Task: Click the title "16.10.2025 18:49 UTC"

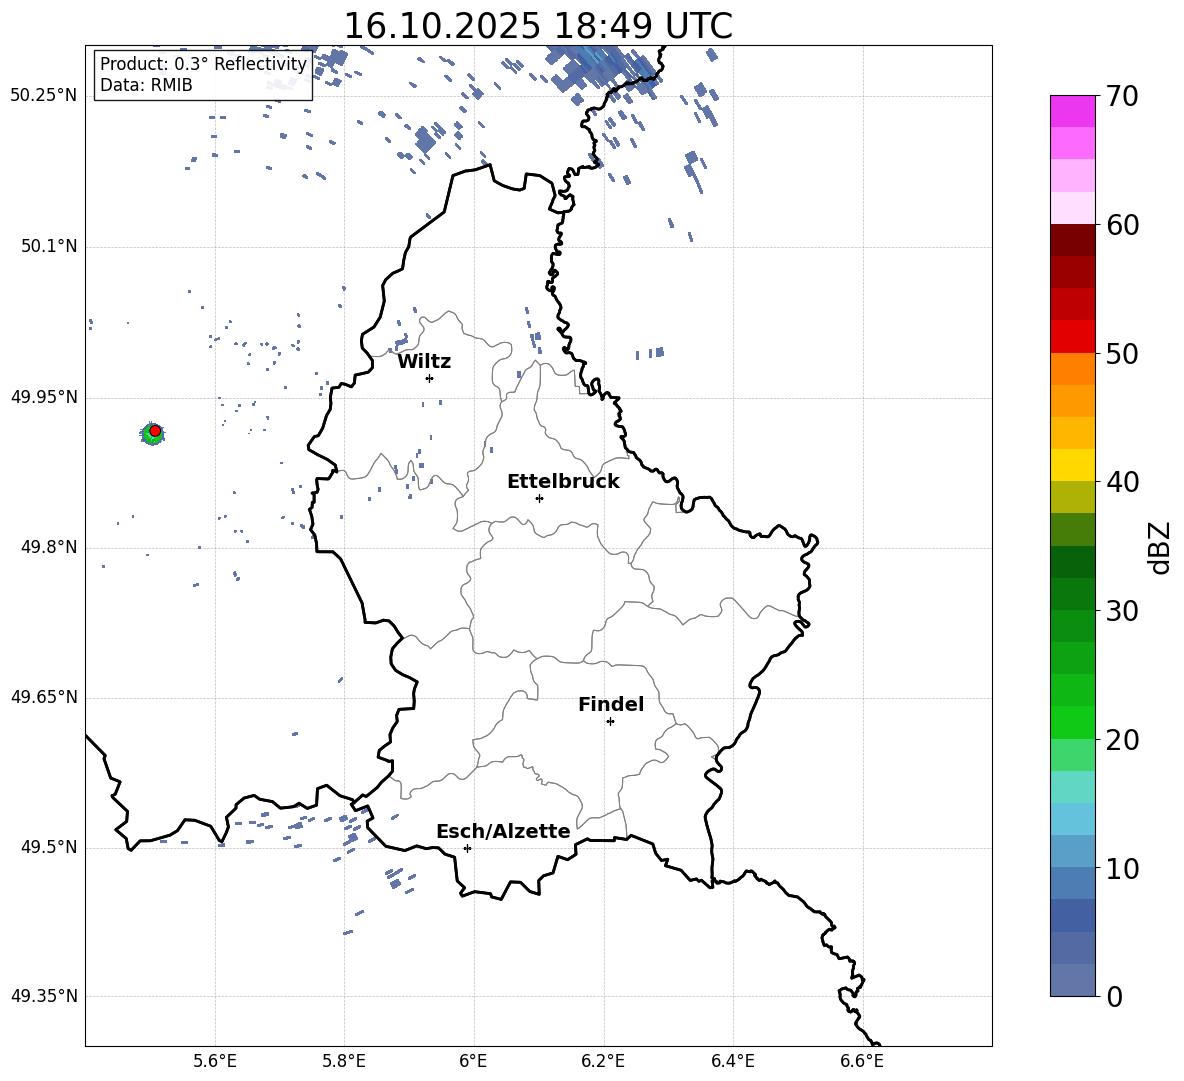Action: 538,26
